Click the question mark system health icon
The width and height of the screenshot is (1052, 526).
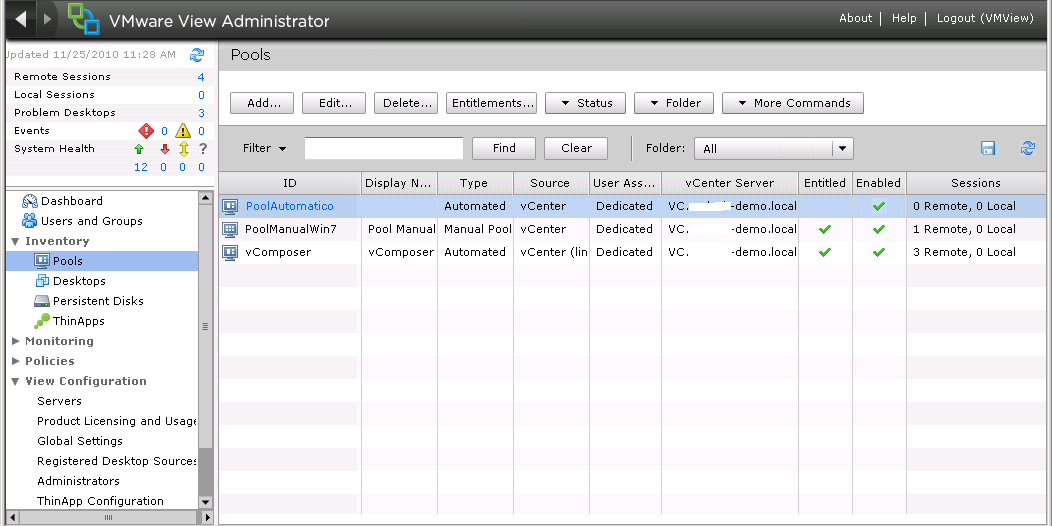point(203,149)
